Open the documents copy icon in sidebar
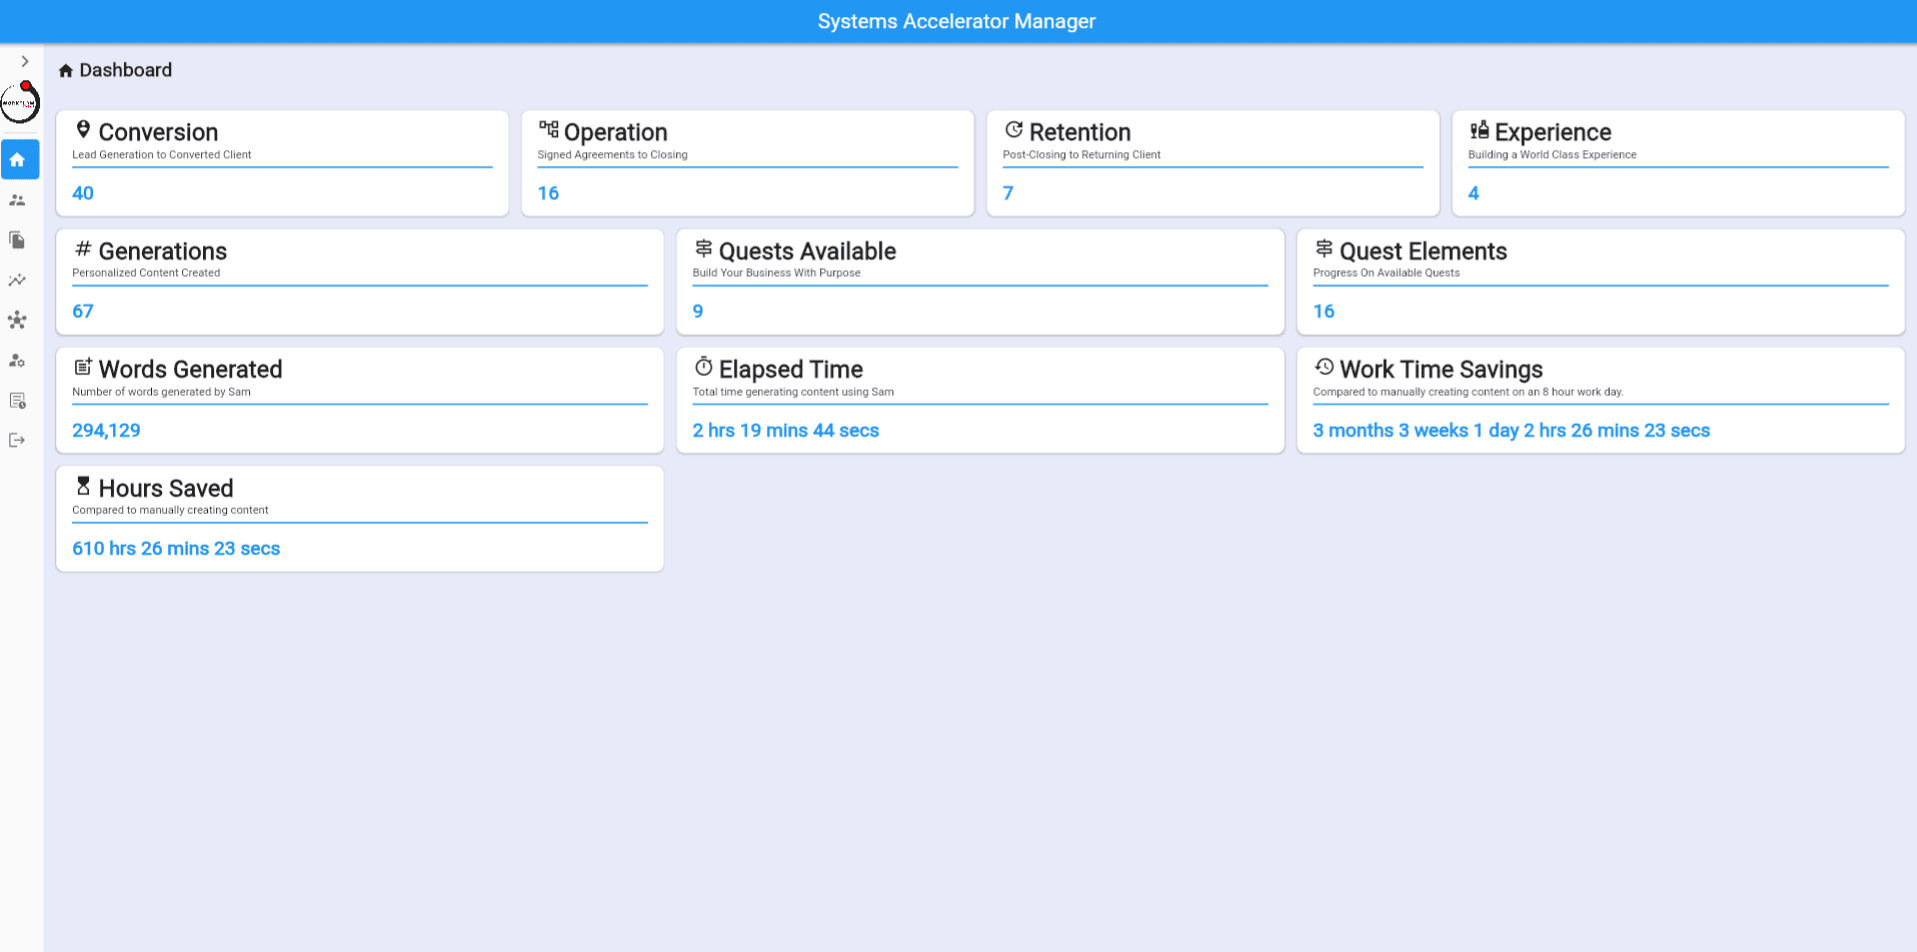 17,240
